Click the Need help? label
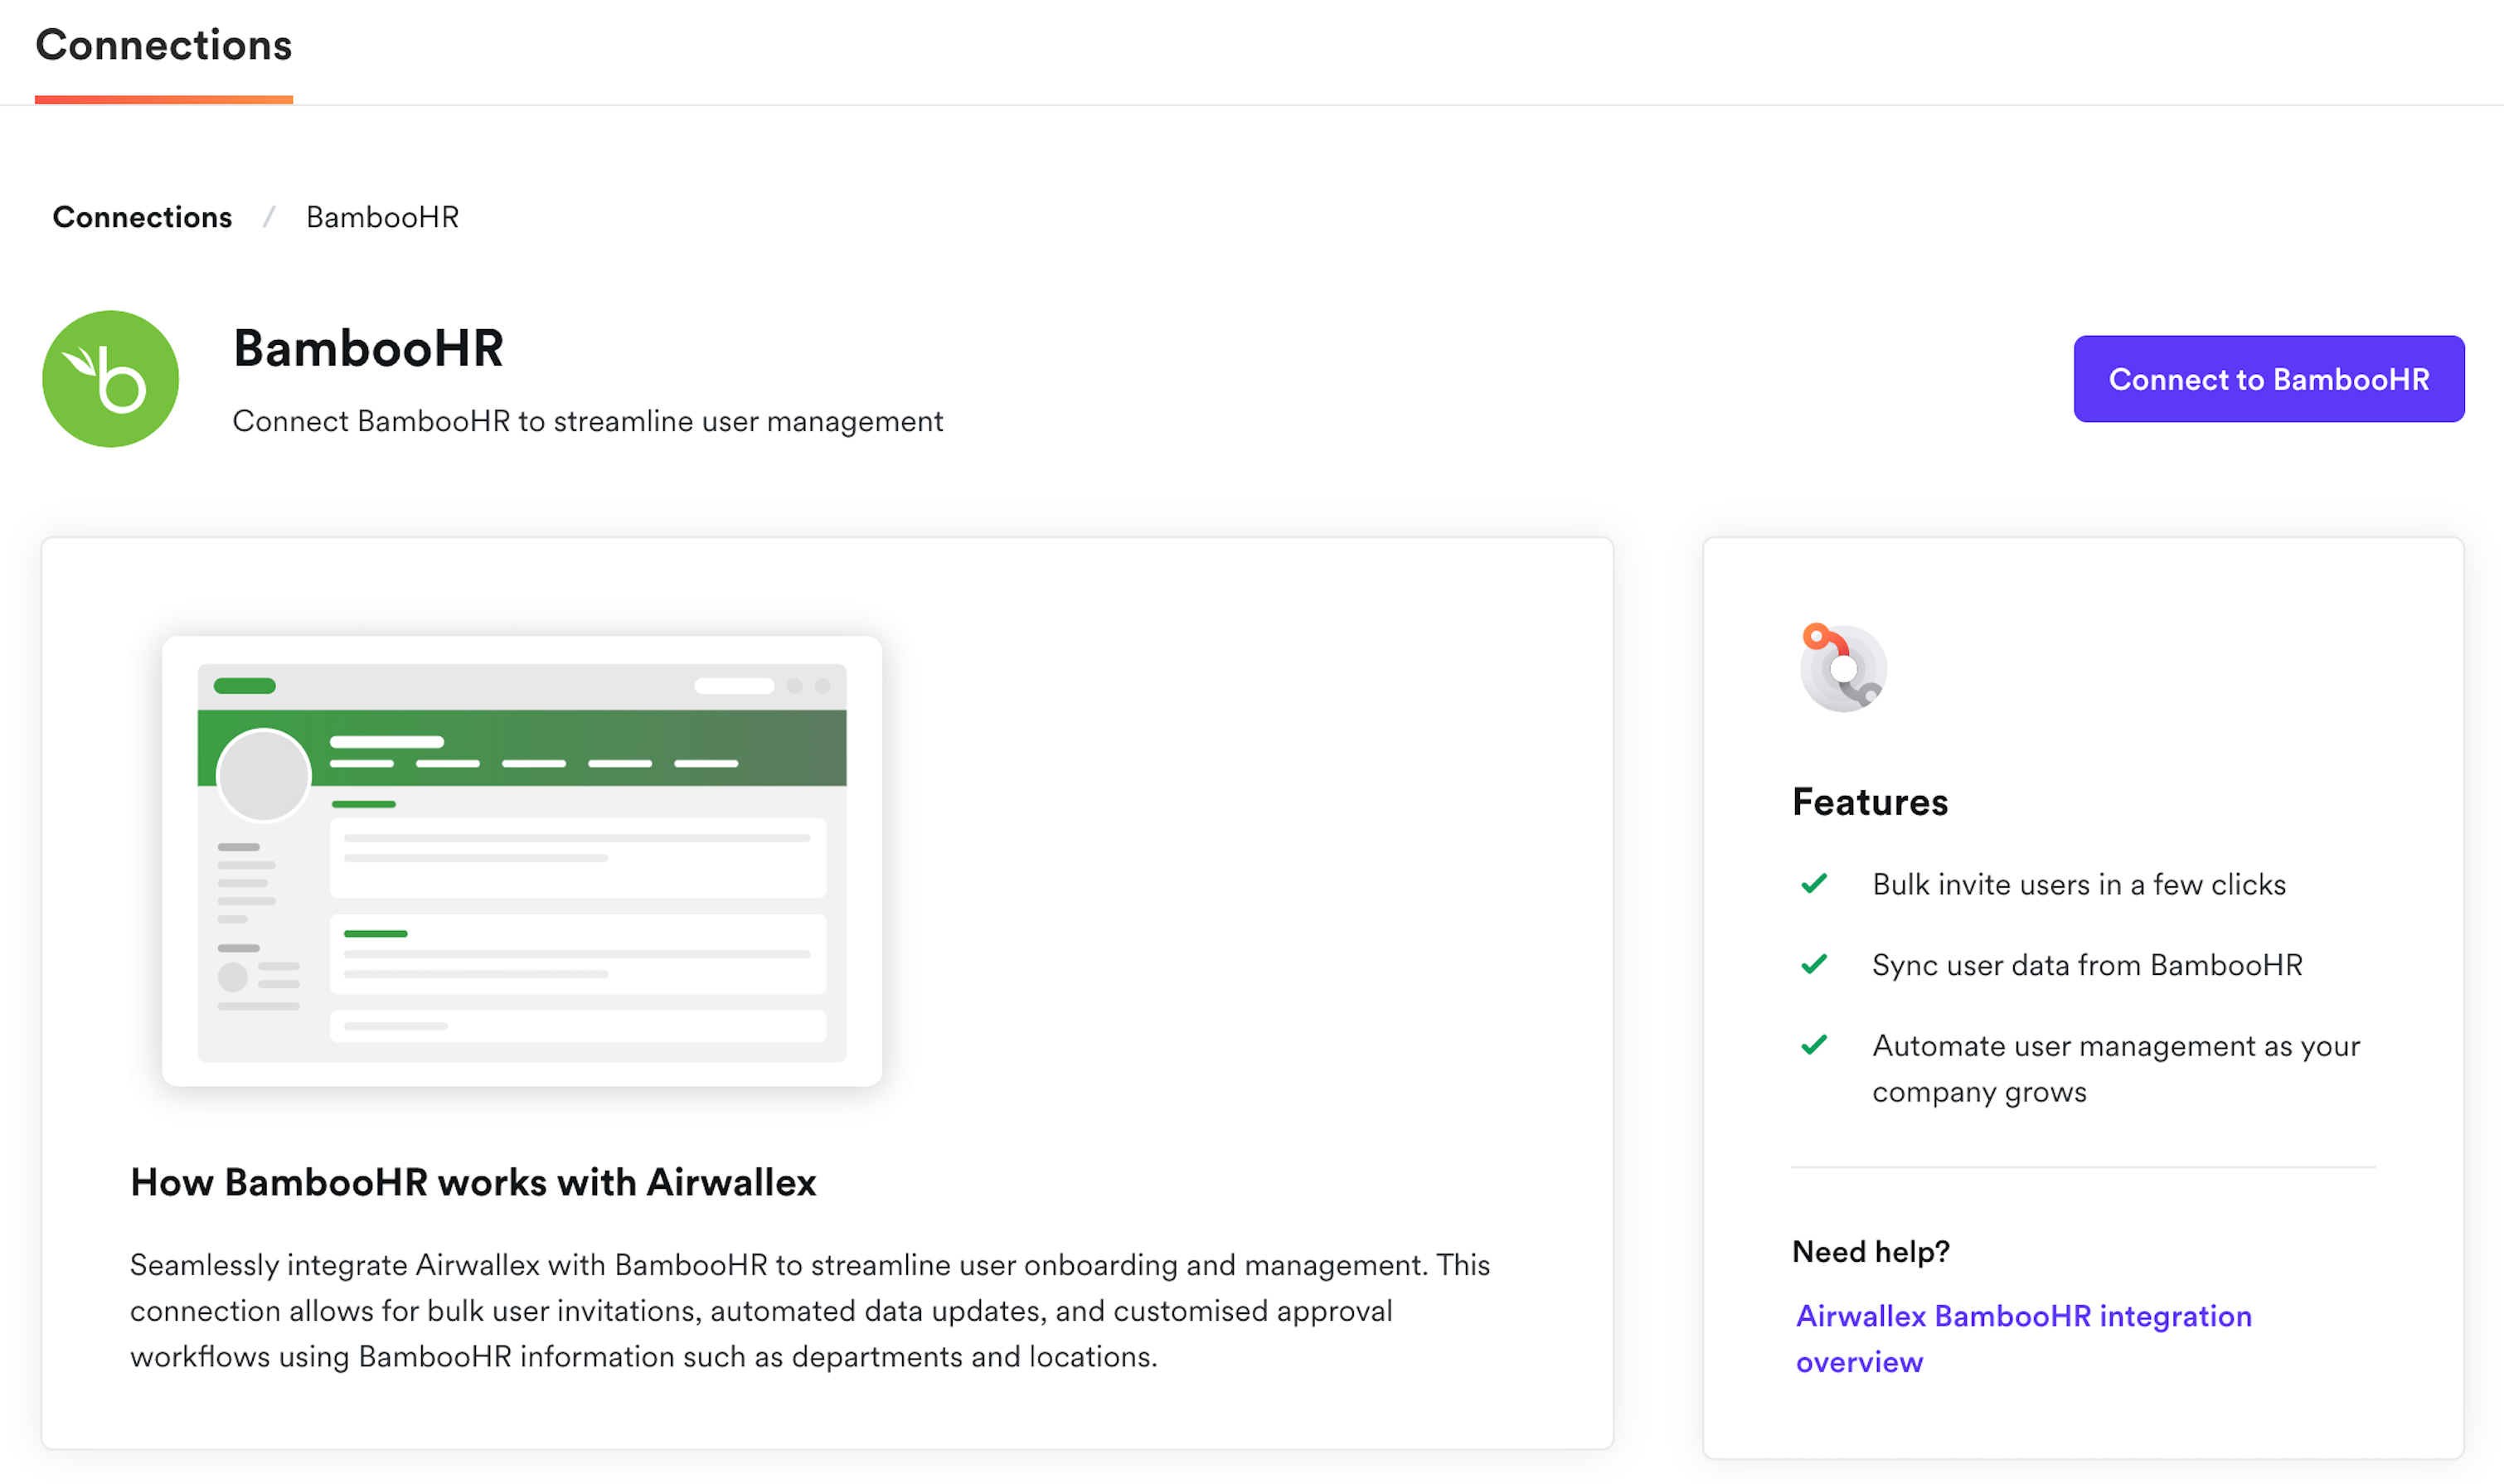This screenshot has width=2504, height=1484. coord(1870,1251)
